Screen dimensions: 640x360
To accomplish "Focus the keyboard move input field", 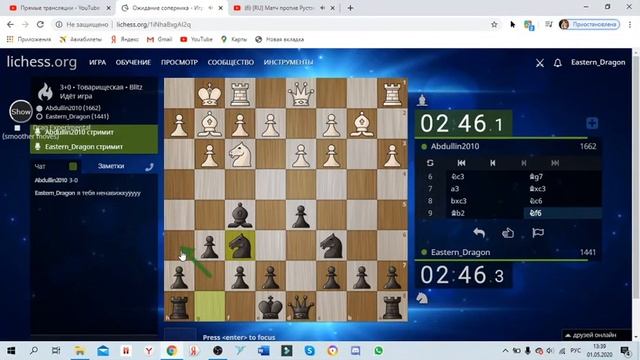I will pos(180,334).
